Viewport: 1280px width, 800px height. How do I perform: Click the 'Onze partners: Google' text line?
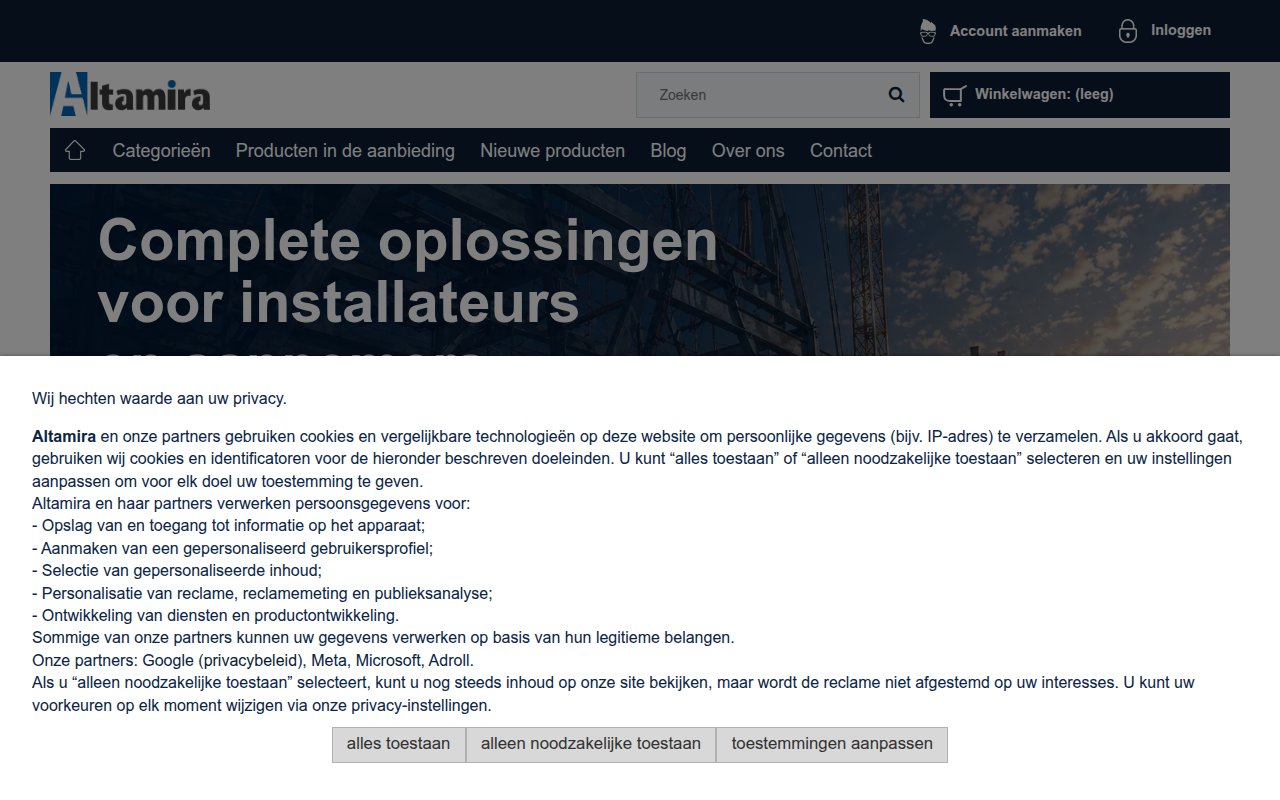click(x=253, y=660)
